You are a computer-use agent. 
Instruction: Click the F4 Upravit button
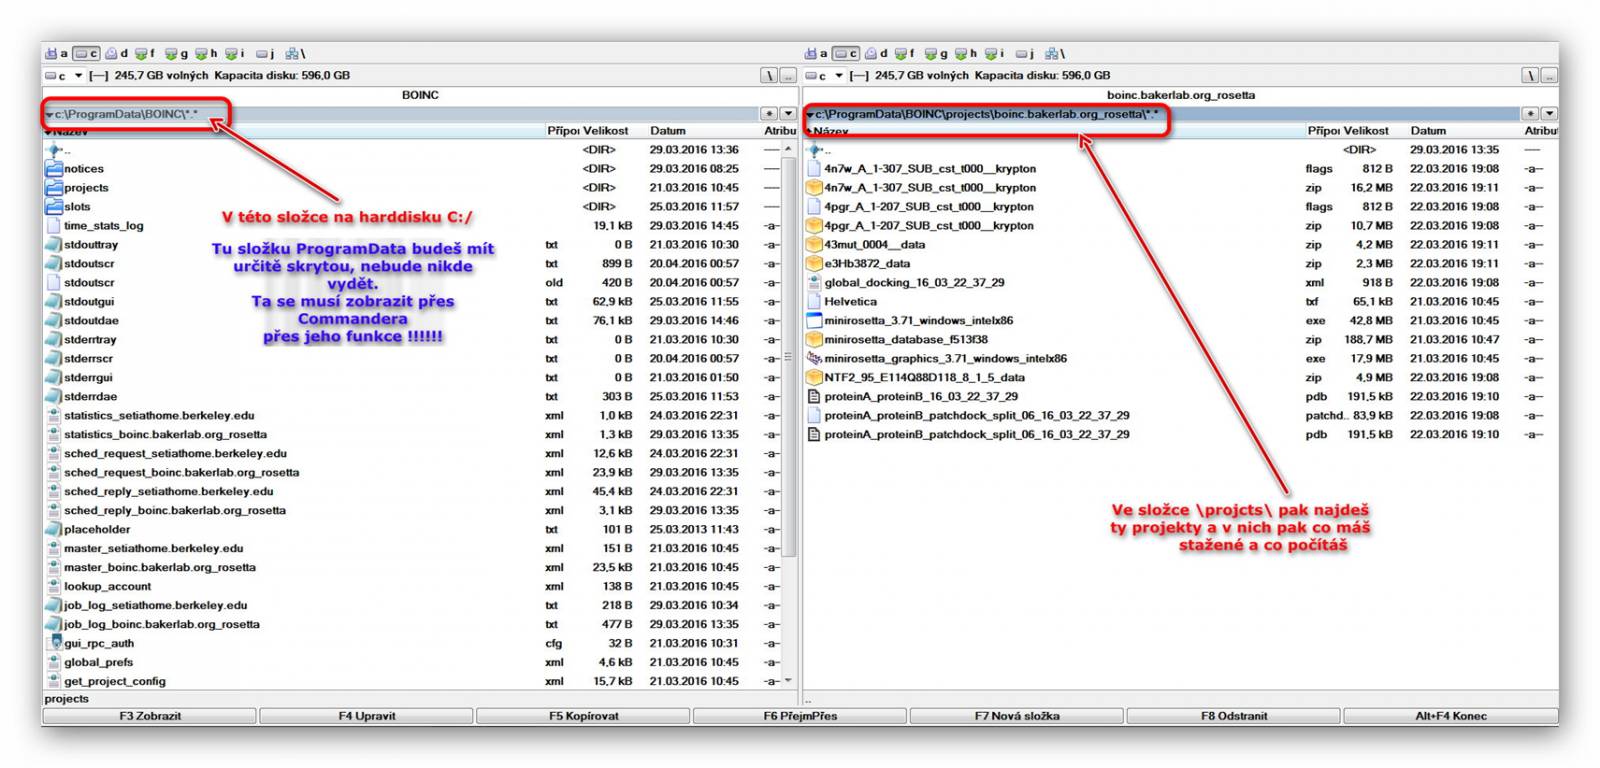coord(367,716)
